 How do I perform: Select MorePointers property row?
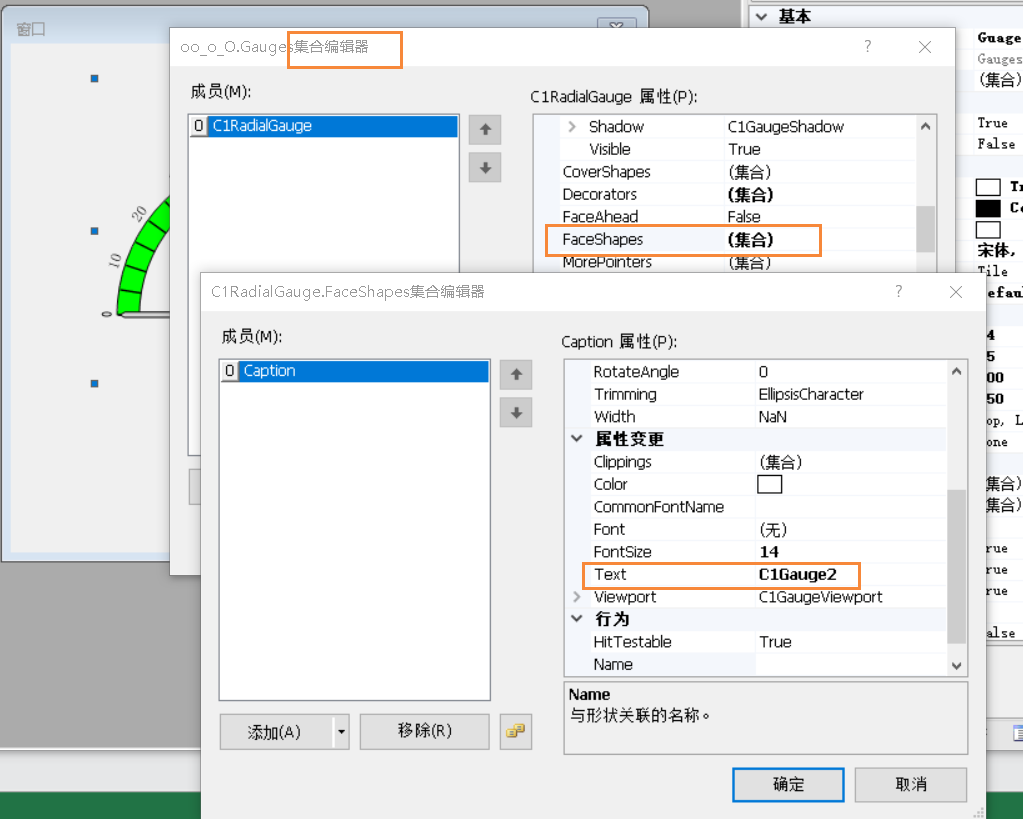pyautogui.click(x=737, y=262)
